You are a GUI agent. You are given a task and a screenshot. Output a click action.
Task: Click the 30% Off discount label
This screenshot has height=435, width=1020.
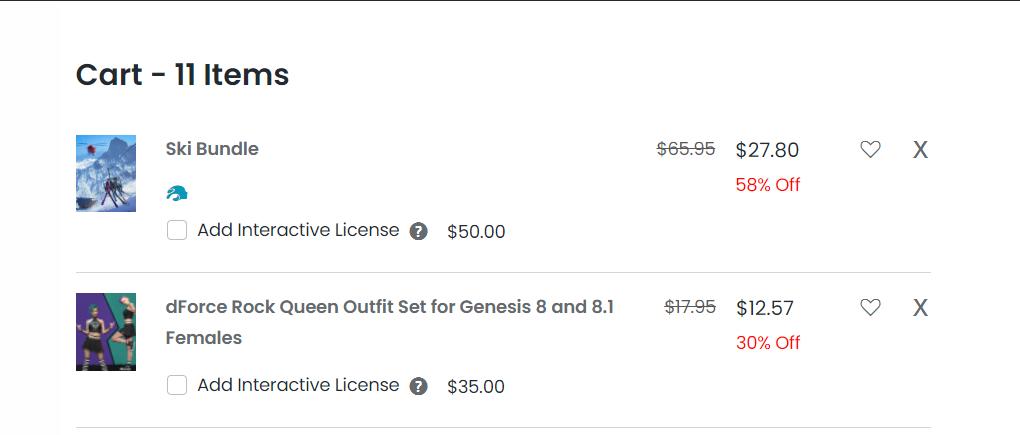[x=768, y=343]
